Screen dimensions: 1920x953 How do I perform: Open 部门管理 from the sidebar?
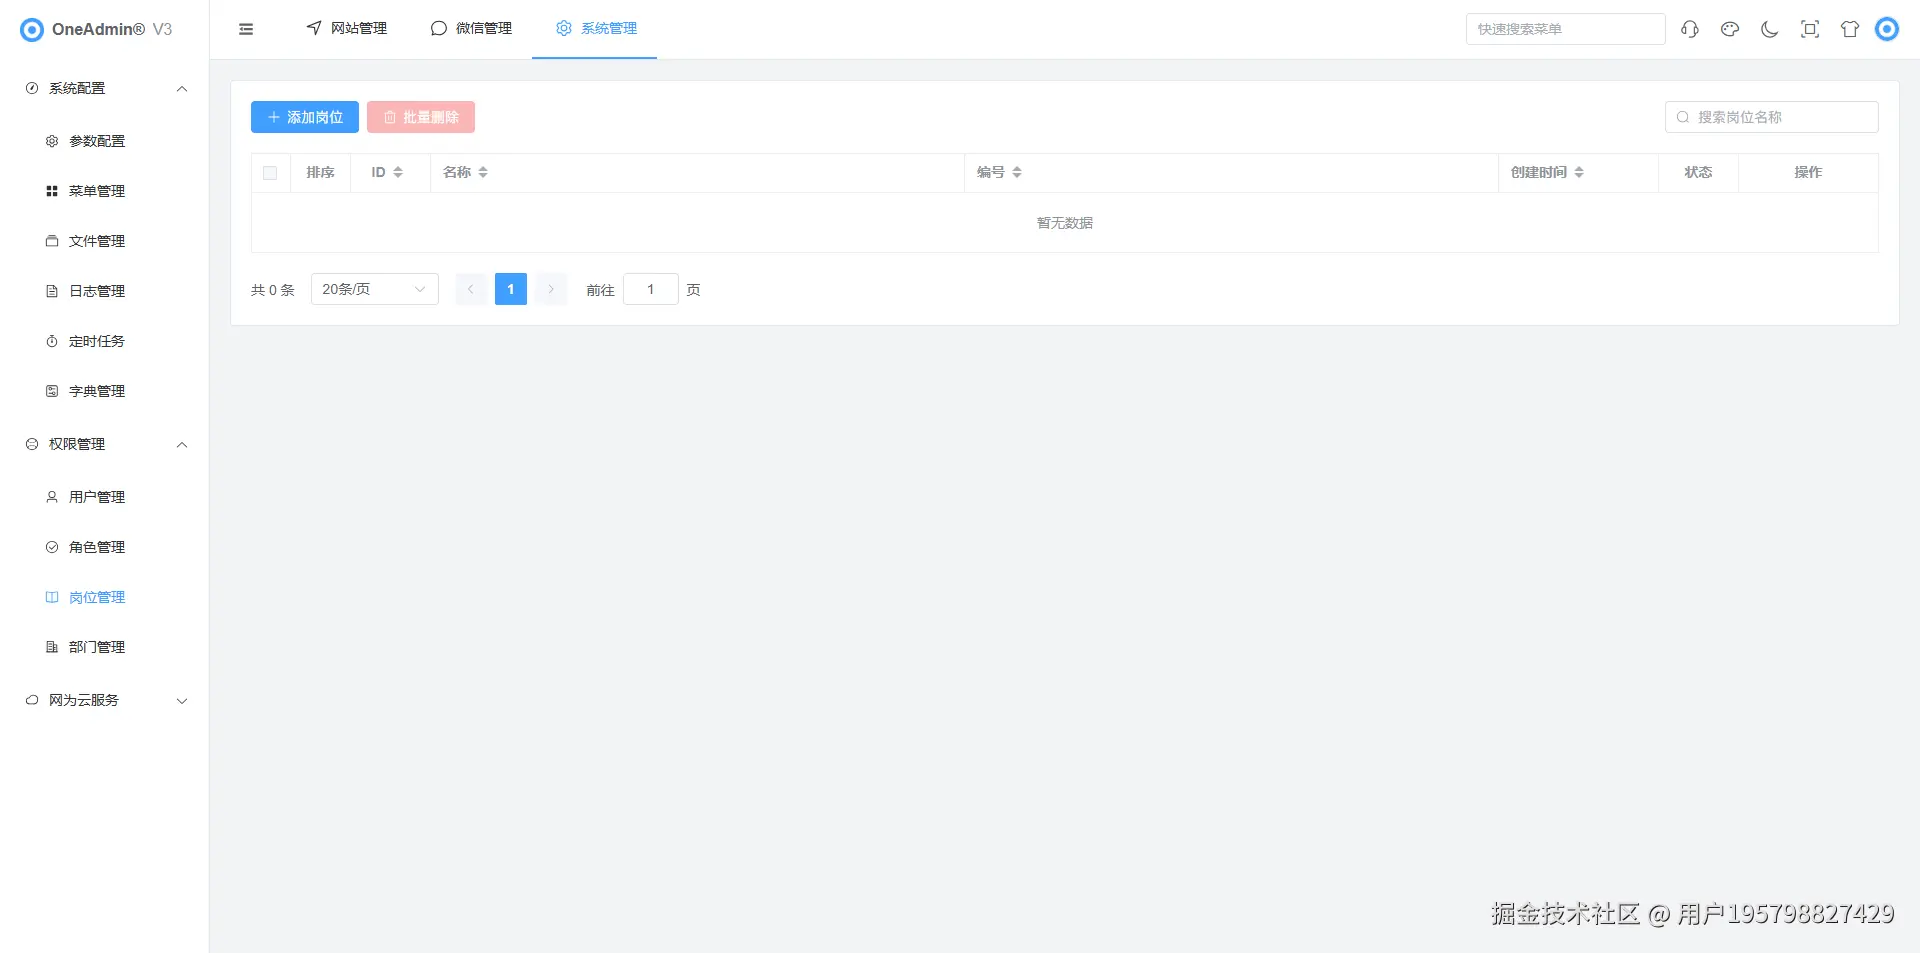(x=96, y=647)
